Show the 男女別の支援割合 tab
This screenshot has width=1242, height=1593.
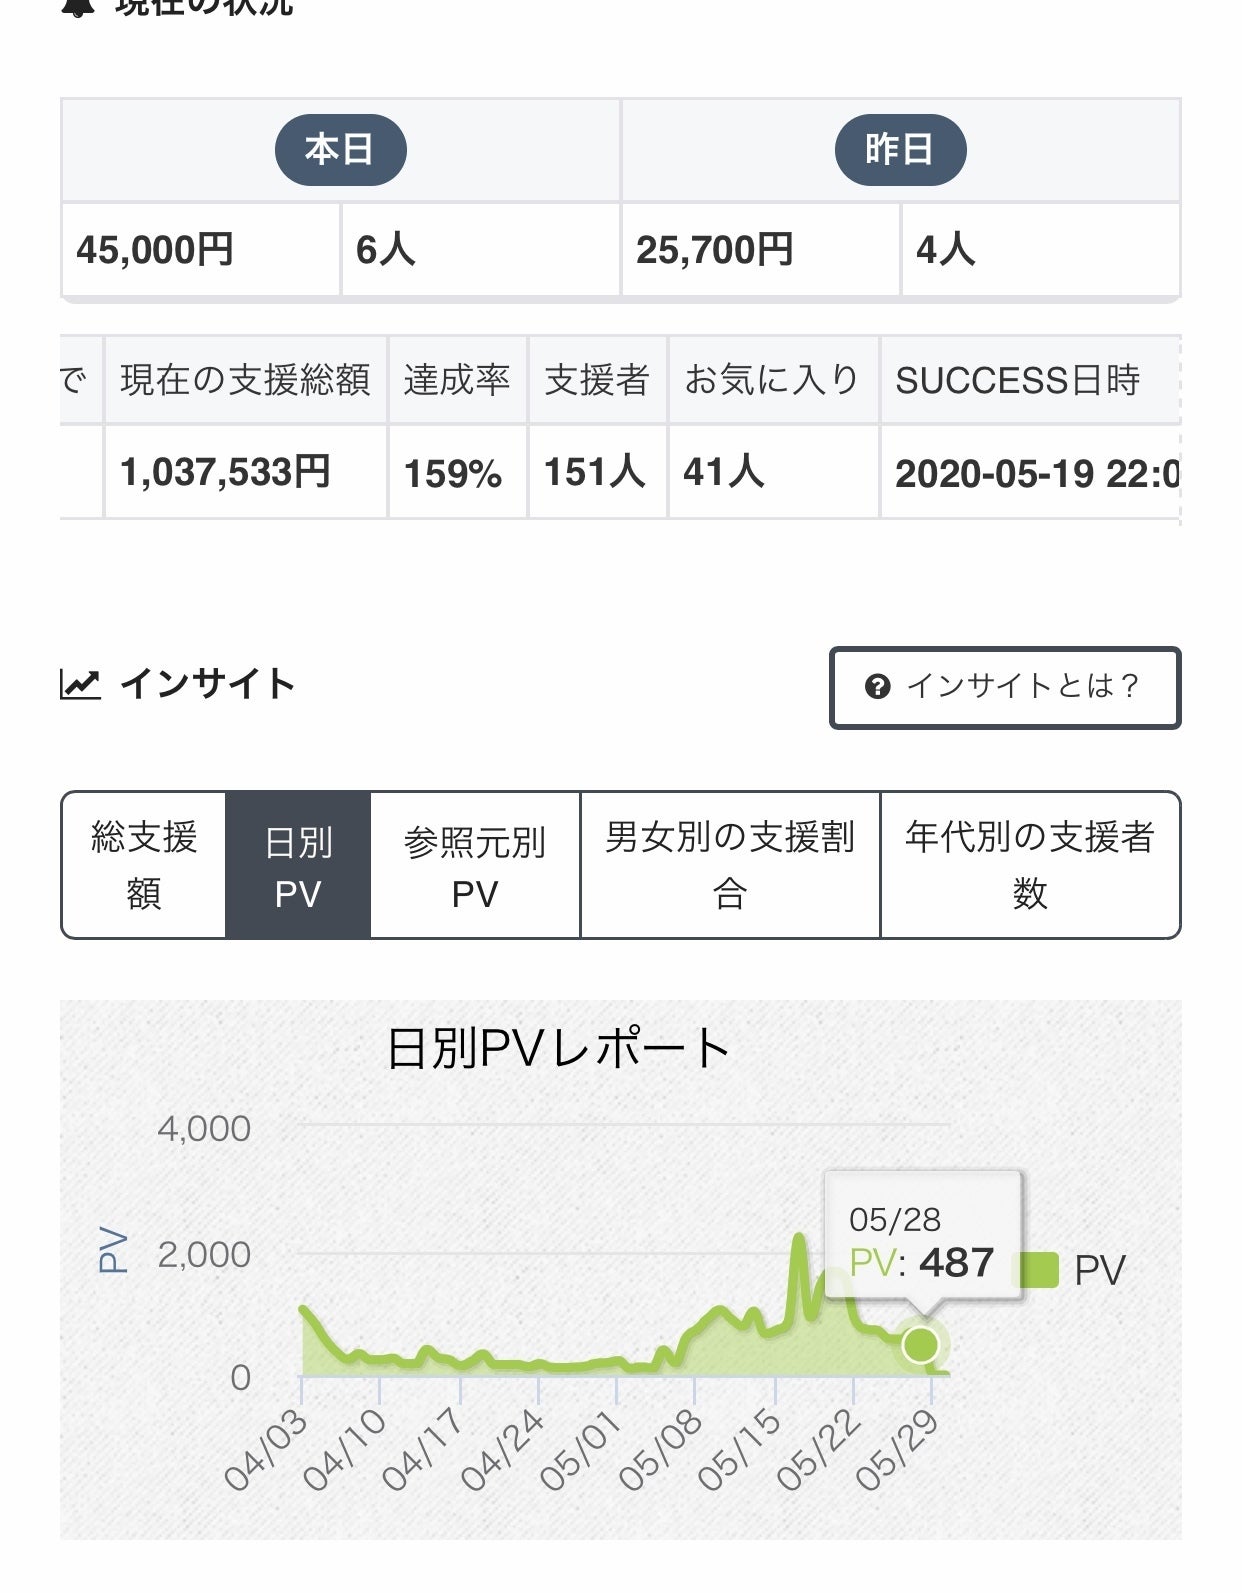click(x=730, y=865)
